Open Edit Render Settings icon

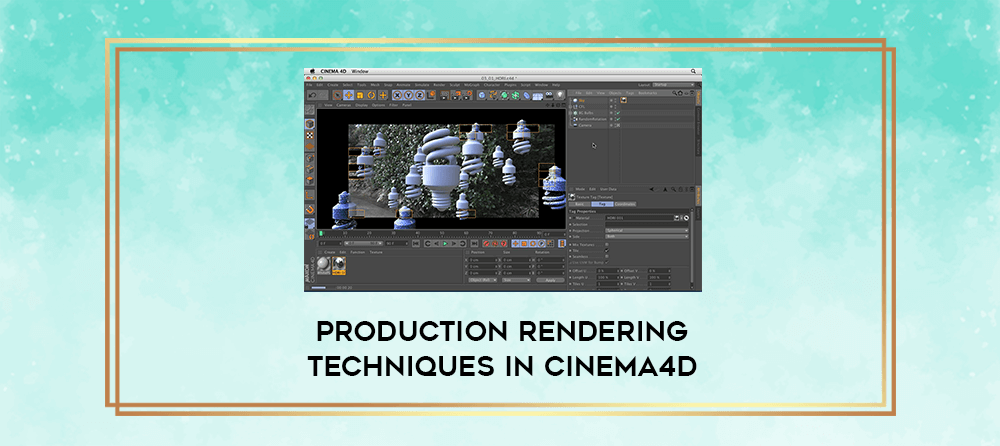tap(467, 95)
